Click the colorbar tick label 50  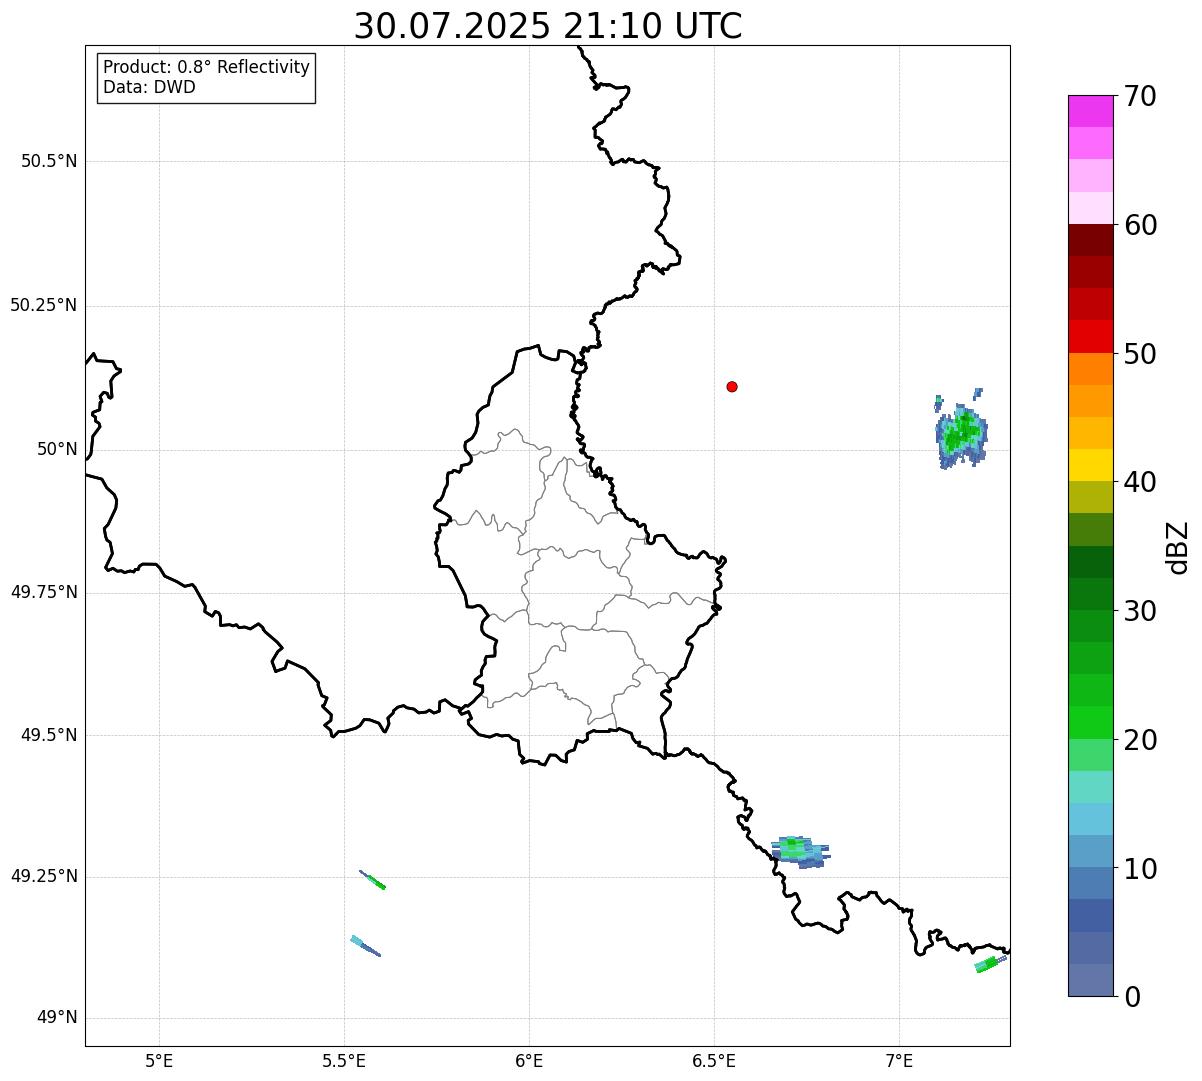click(x=1140, y=354)
